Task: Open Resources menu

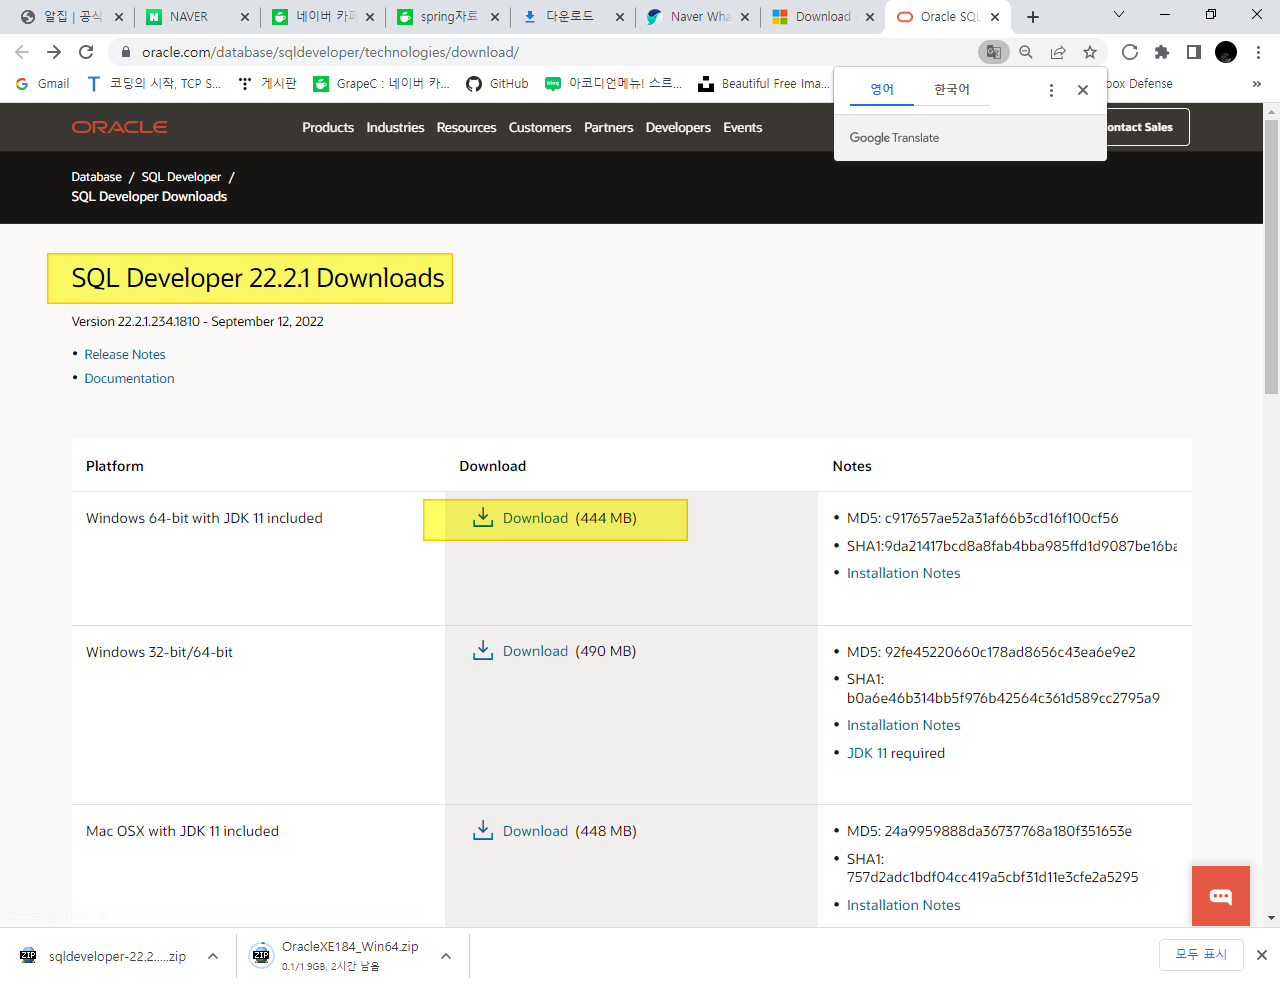Action: pyautogui.click(x=466, y=127)
